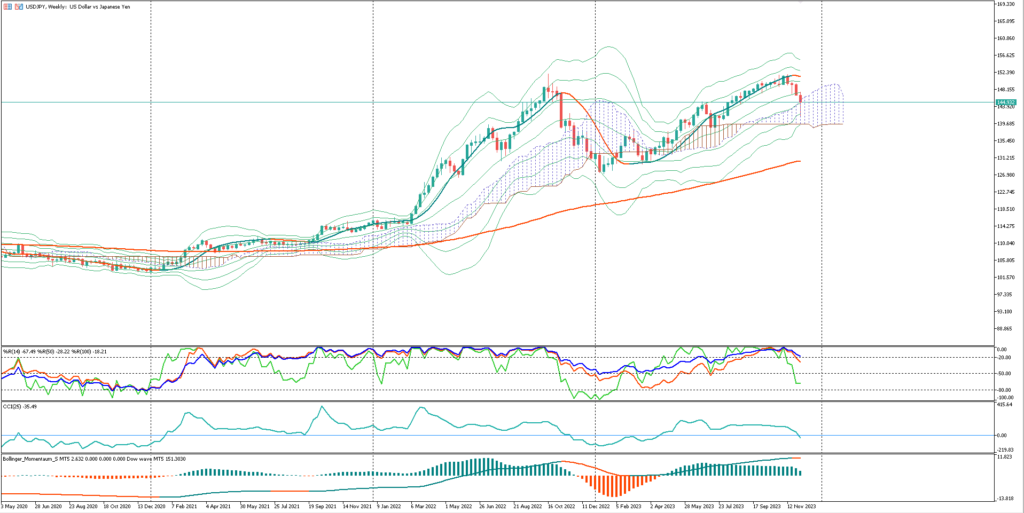This screenshot has height=513, width=1024.
Task: Click the current price label 144.932 on the price axis
Action: (1004, 102)
